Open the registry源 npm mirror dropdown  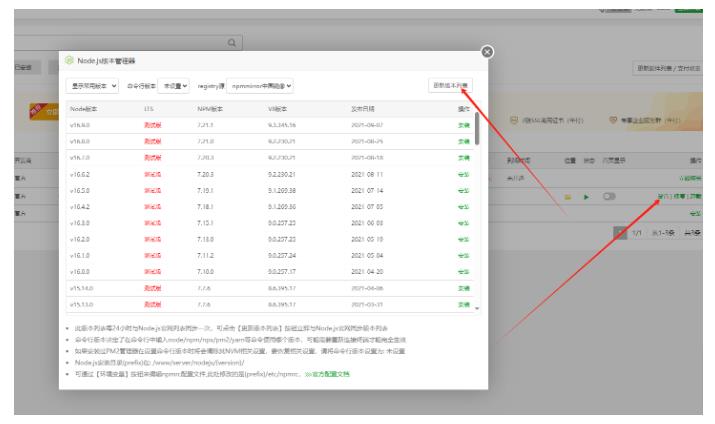click(260, 86)
